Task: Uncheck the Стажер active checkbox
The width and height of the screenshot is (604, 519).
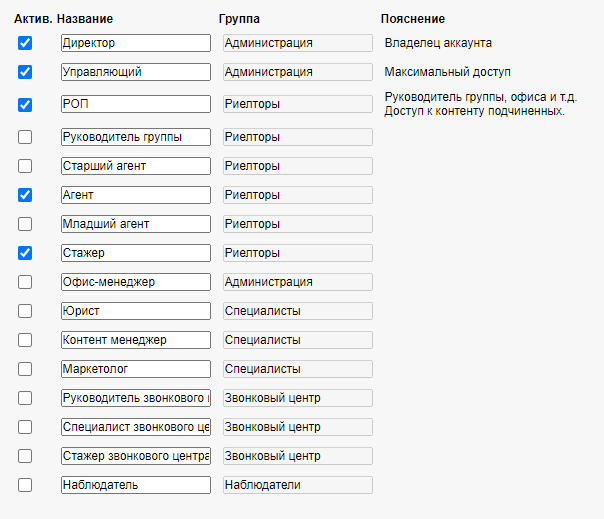Action: pos(25,253)
